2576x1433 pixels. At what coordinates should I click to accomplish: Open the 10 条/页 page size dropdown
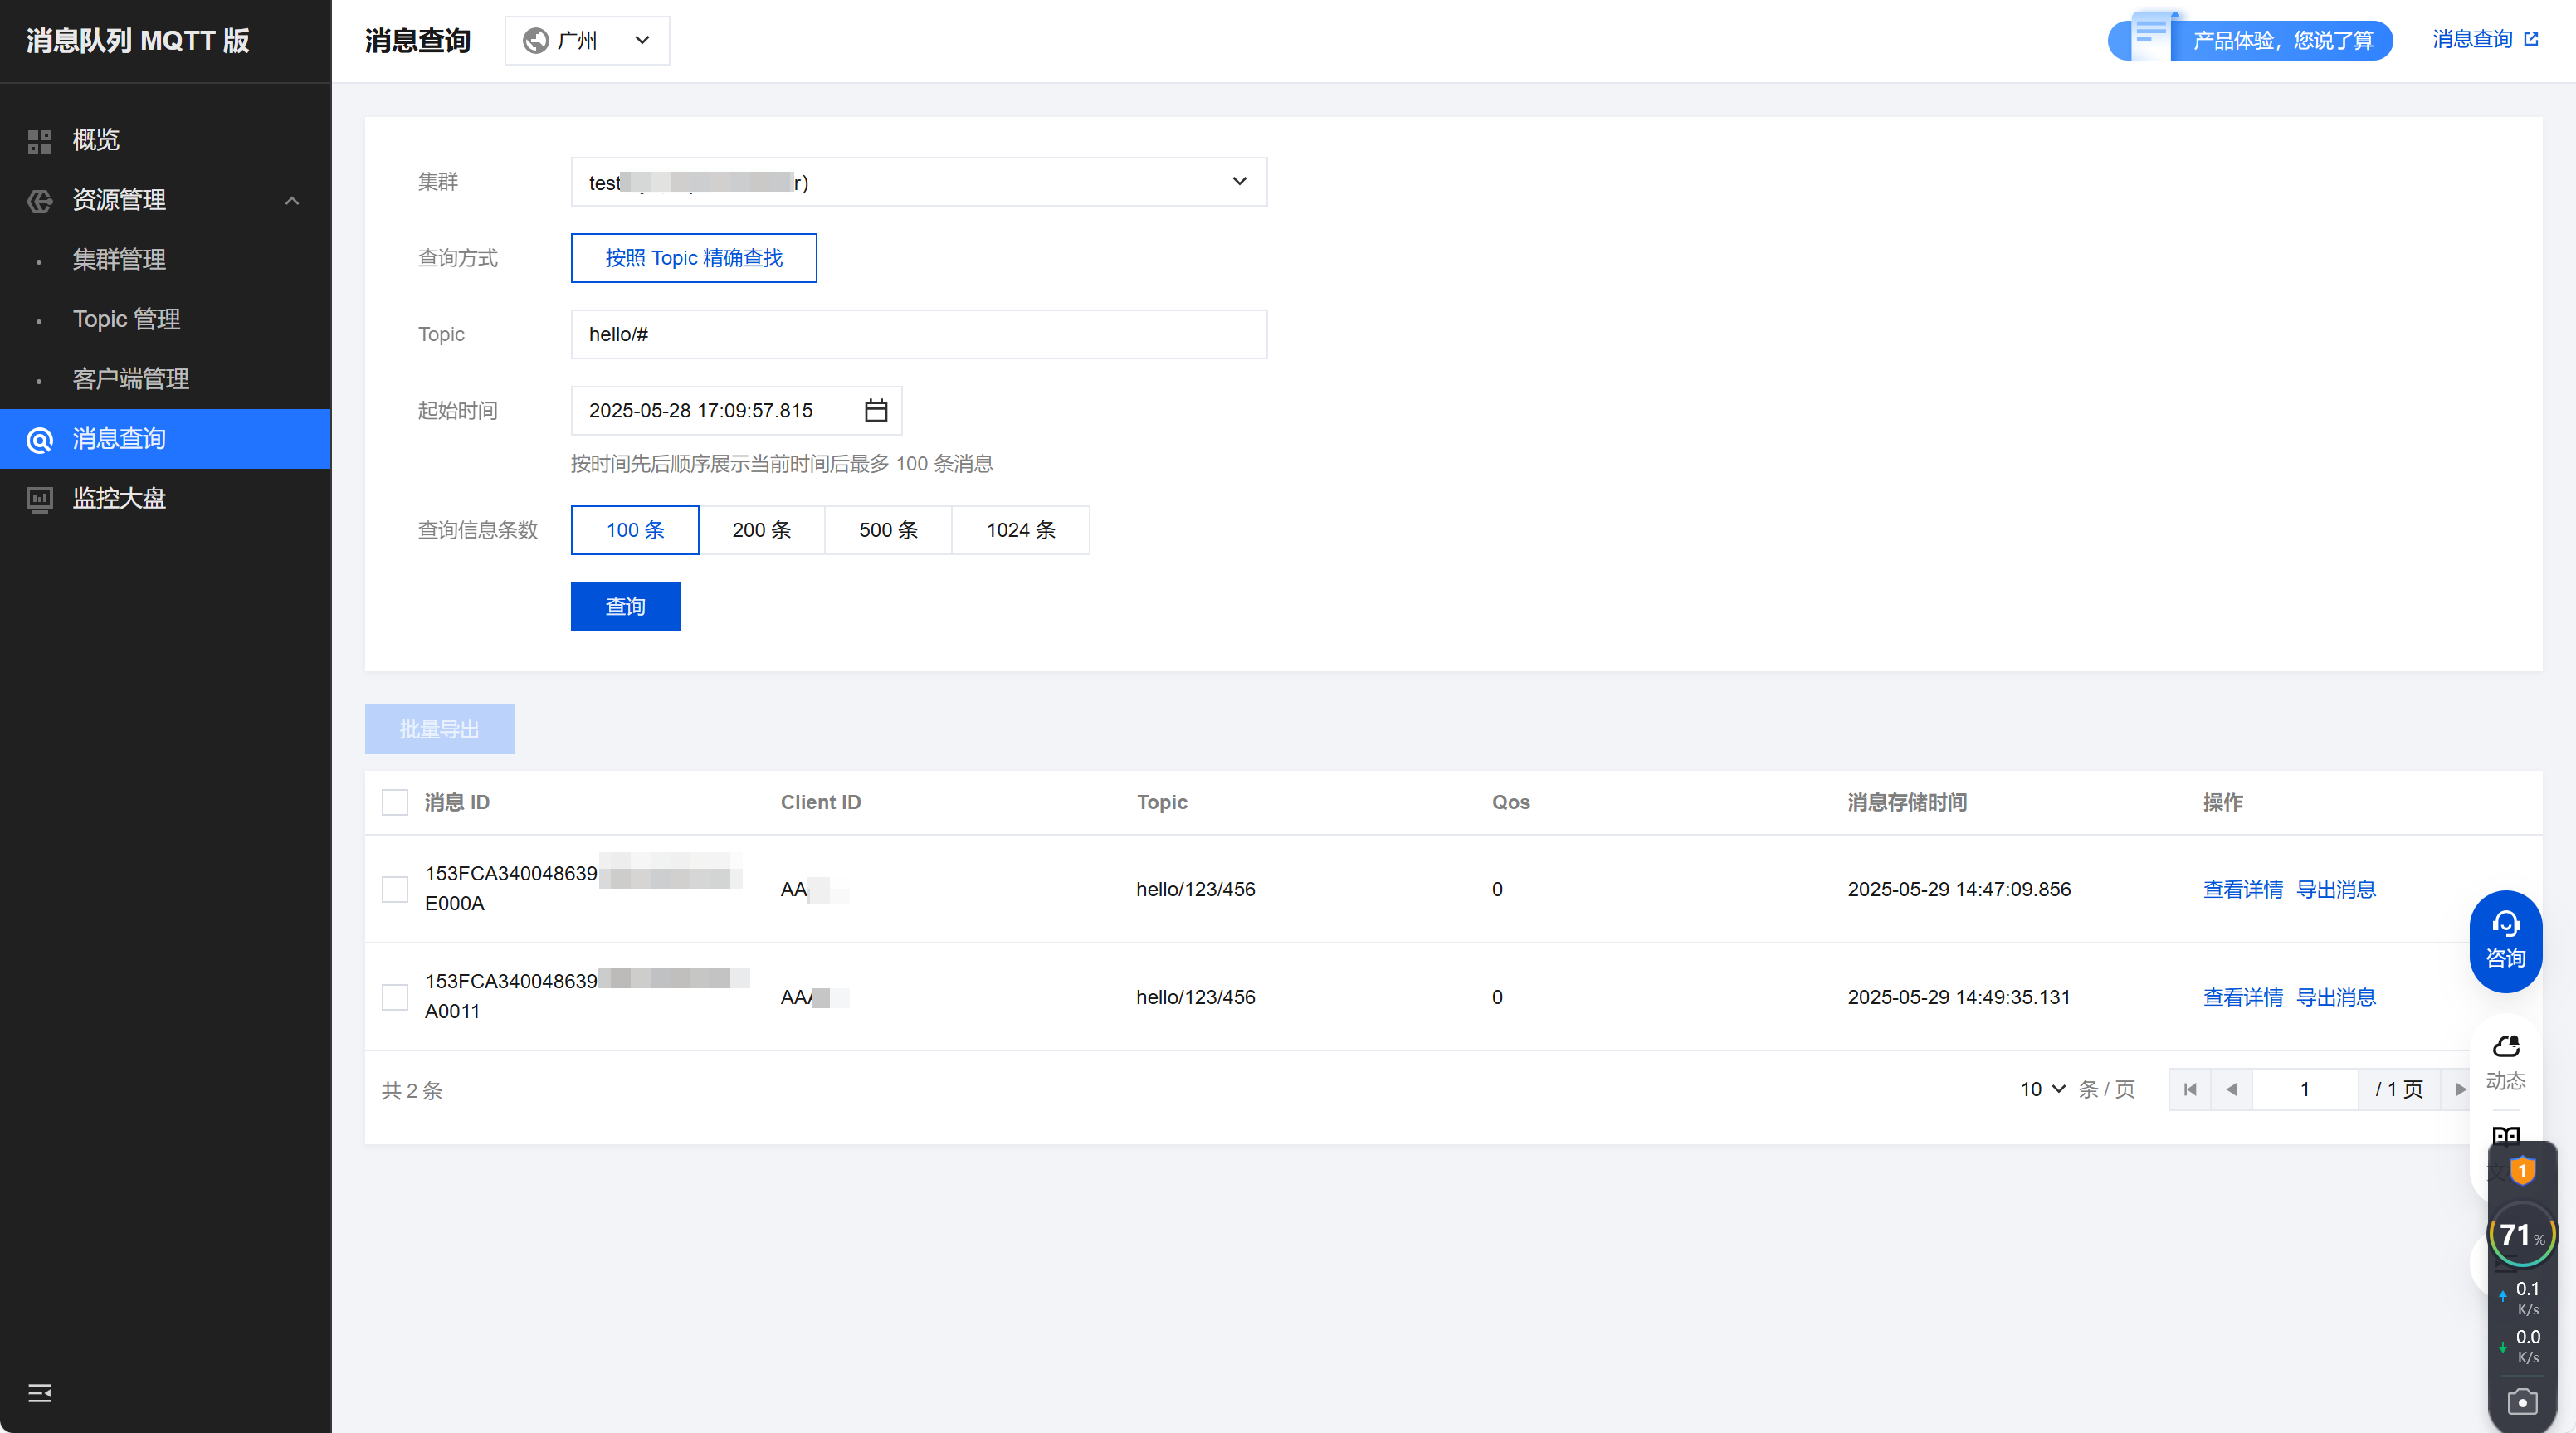2041,1089
